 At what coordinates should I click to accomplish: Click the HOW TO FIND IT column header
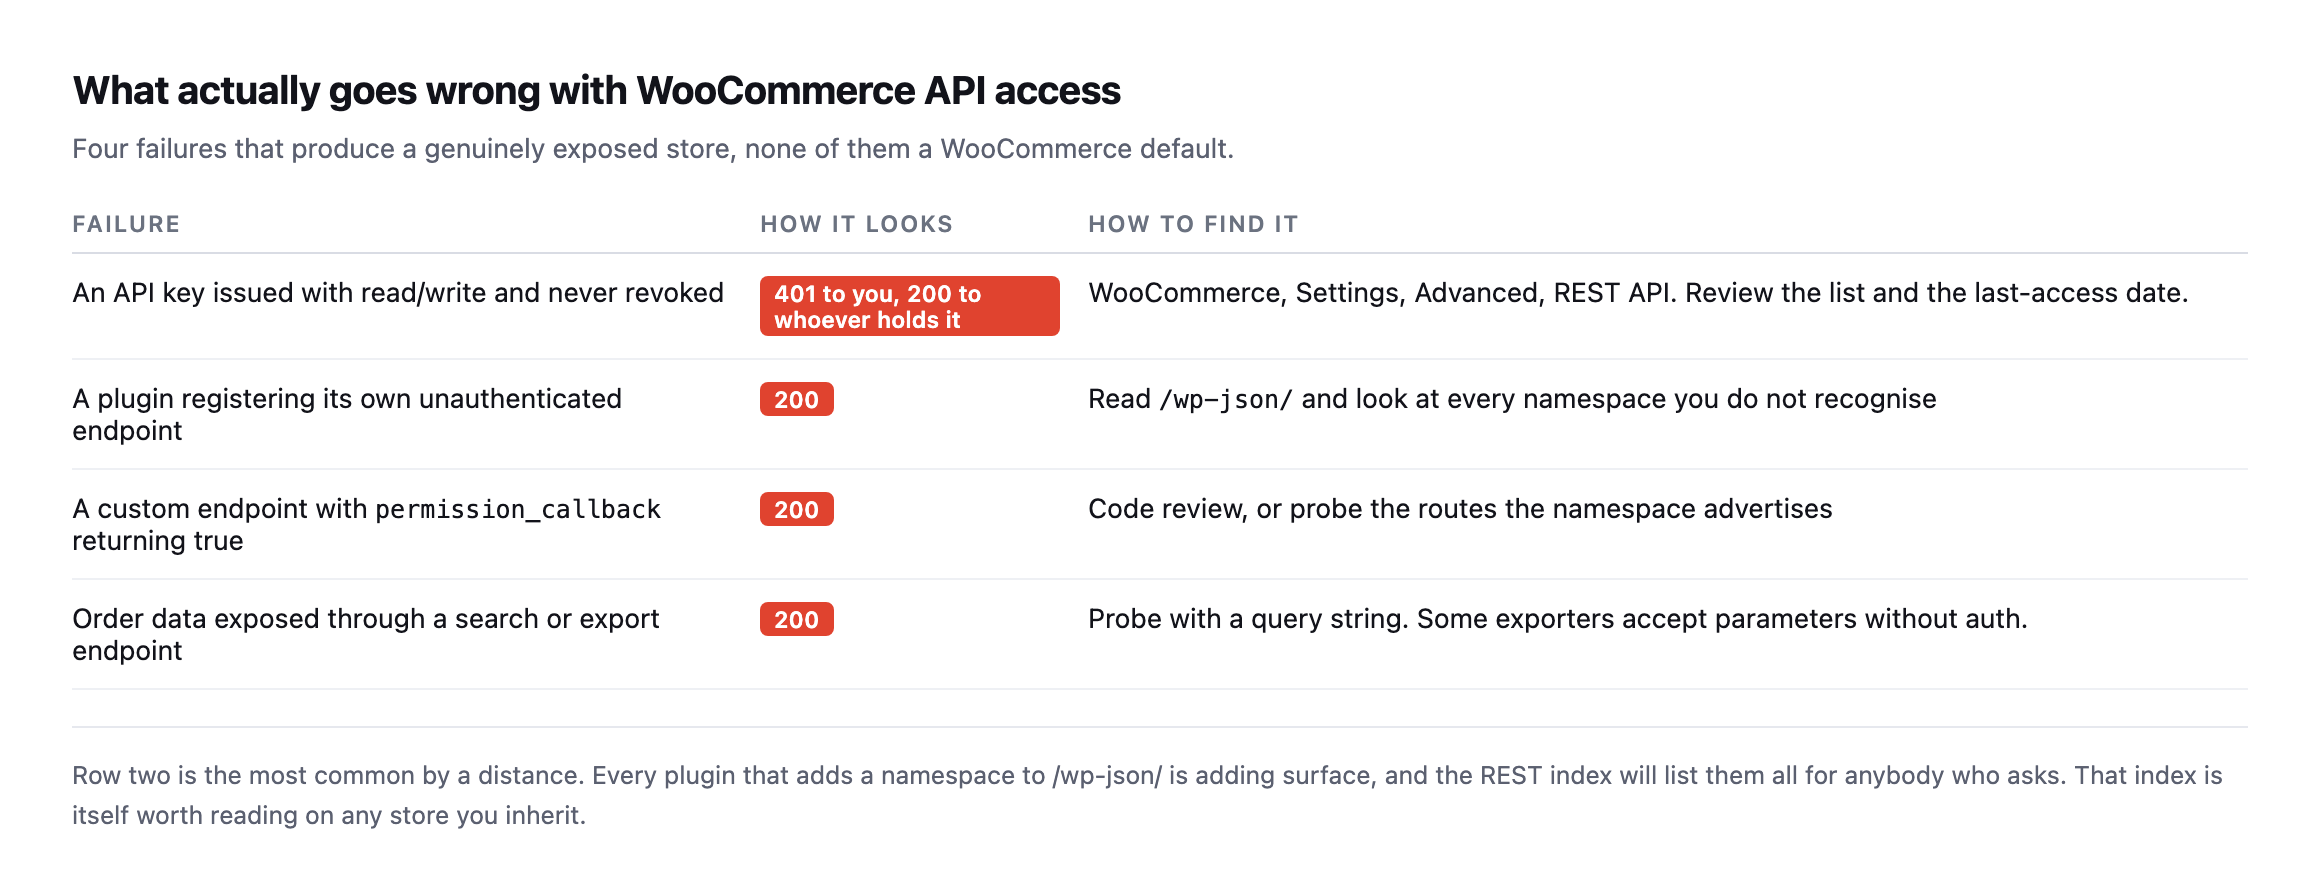[x=1193, y=224]
